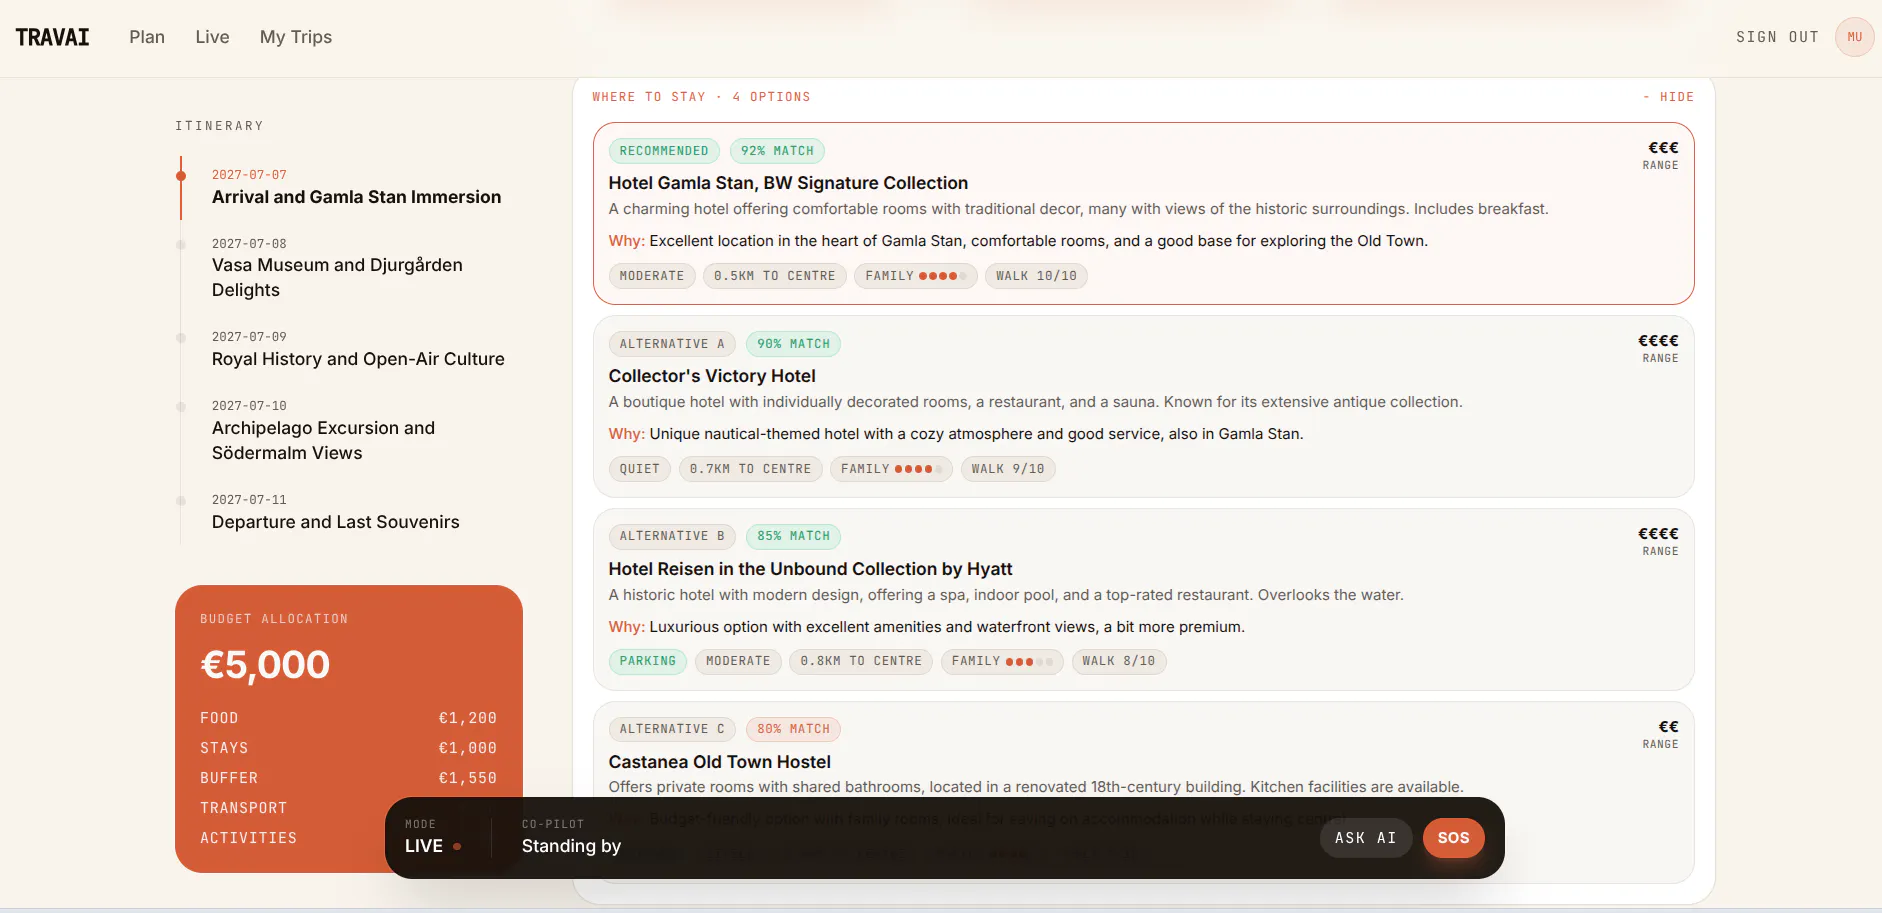This screenshot has width=1882, height=913.
Task: Click the QUIET tag on Collector's Victory
Action: click(x=640, y=469)
